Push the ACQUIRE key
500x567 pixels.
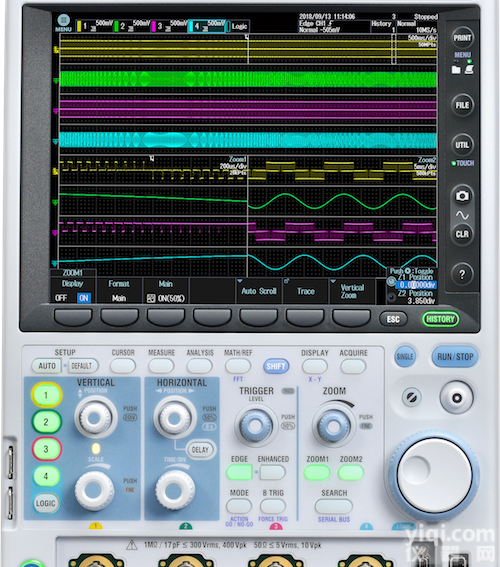pyautogui.click(x=353, y=366)
